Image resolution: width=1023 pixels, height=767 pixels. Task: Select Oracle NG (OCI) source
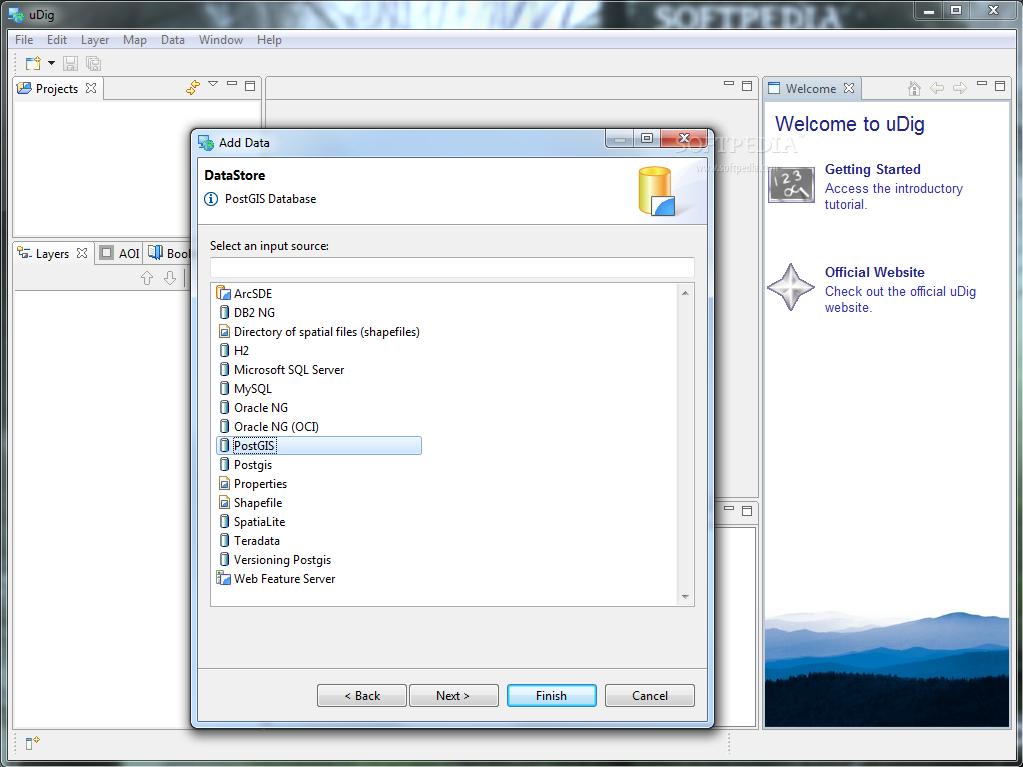coord(268,426)
